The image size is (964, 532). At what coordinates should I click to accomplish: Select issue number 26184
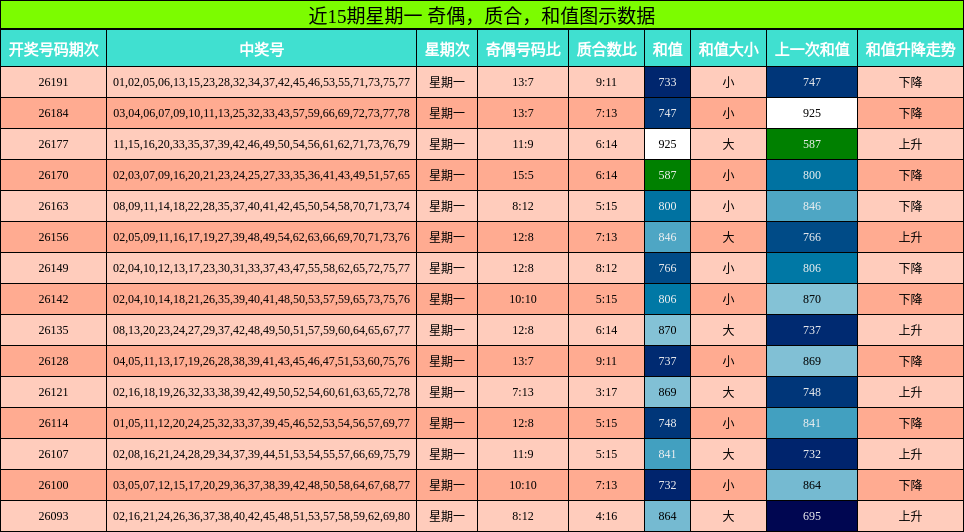click(x=53, y=113)
